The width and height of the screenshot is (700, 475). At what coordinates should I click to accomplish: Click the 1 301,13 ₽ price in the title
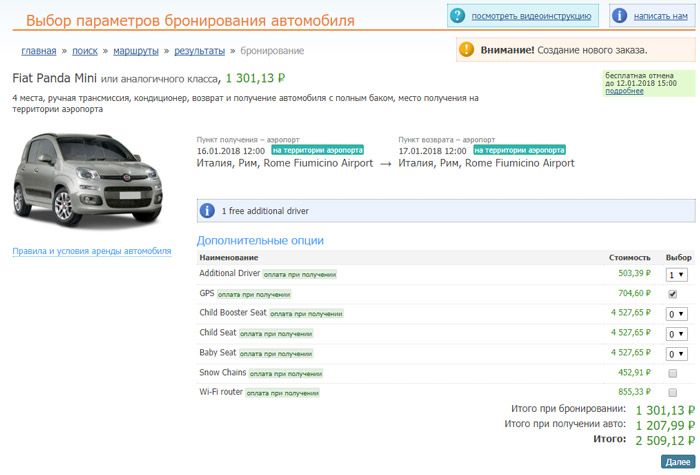click(255, 78)
